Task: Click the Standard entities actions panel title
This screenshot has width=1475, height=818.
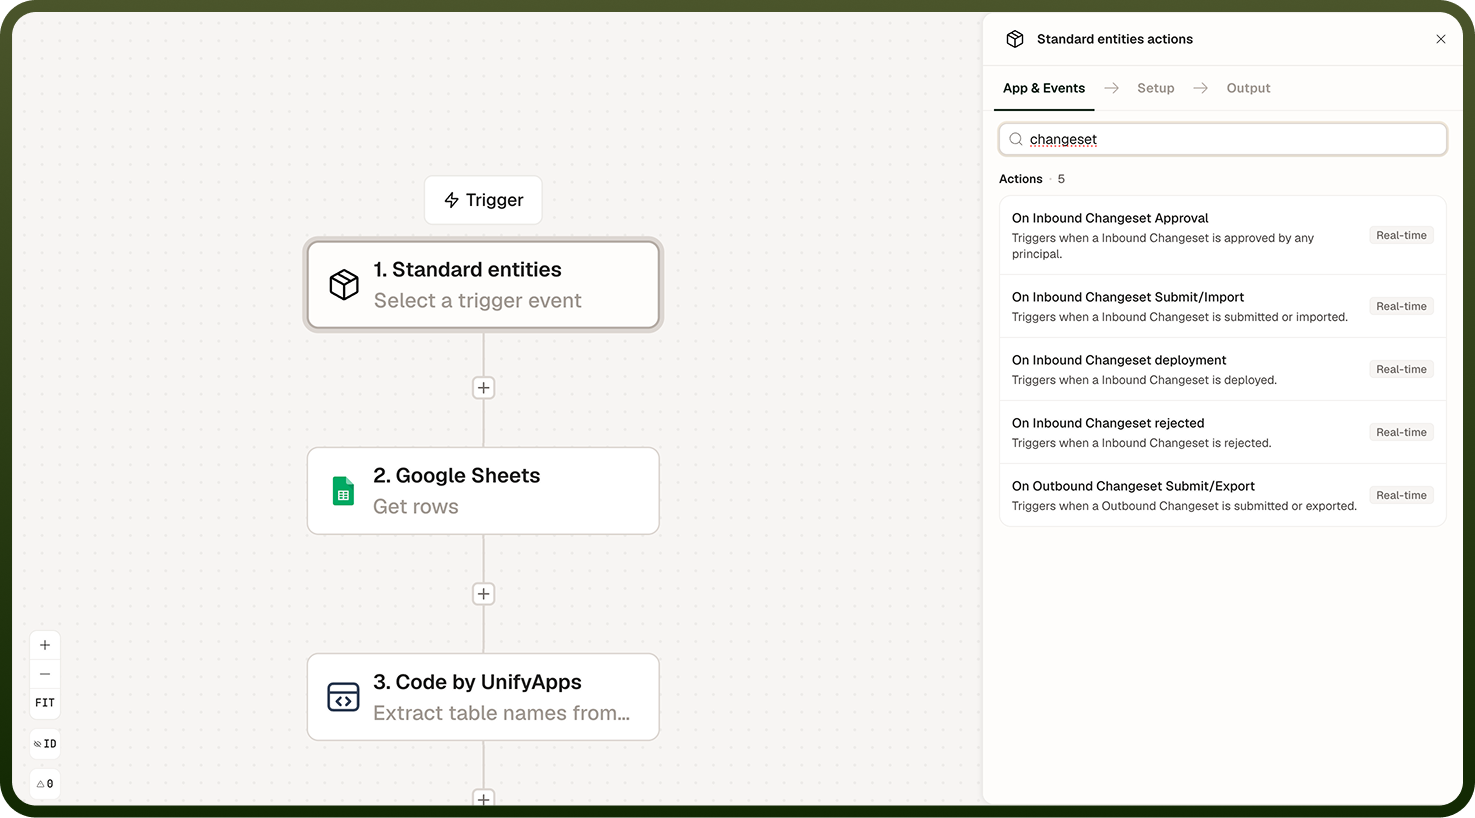Action: click(x=1115, y=39)
